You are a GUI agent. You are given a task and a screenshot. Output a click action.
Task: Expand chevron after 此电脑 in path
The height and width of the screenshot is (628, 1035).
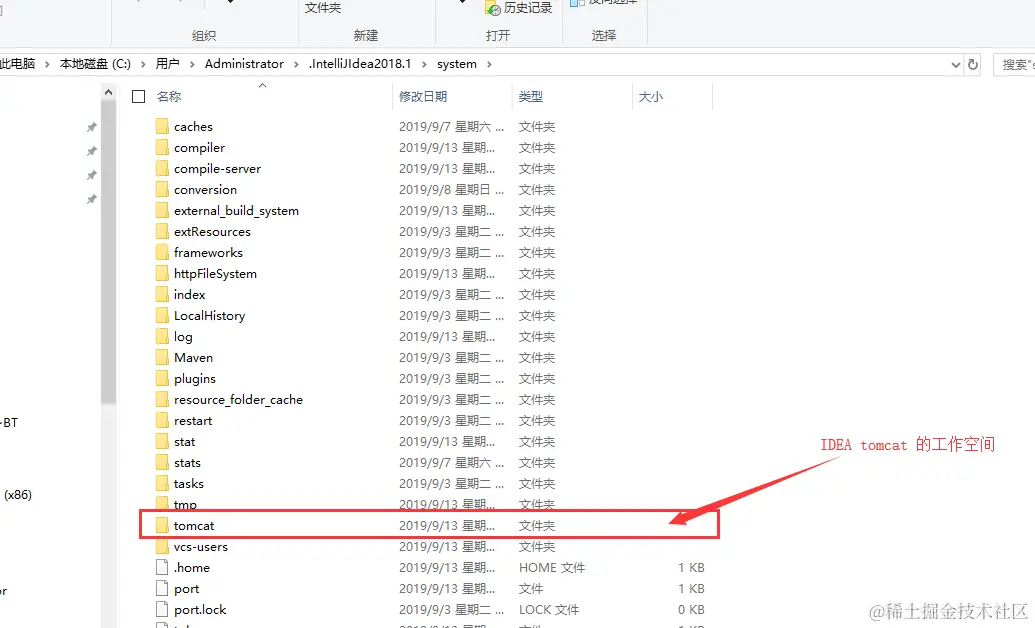(x=47, y=64)
